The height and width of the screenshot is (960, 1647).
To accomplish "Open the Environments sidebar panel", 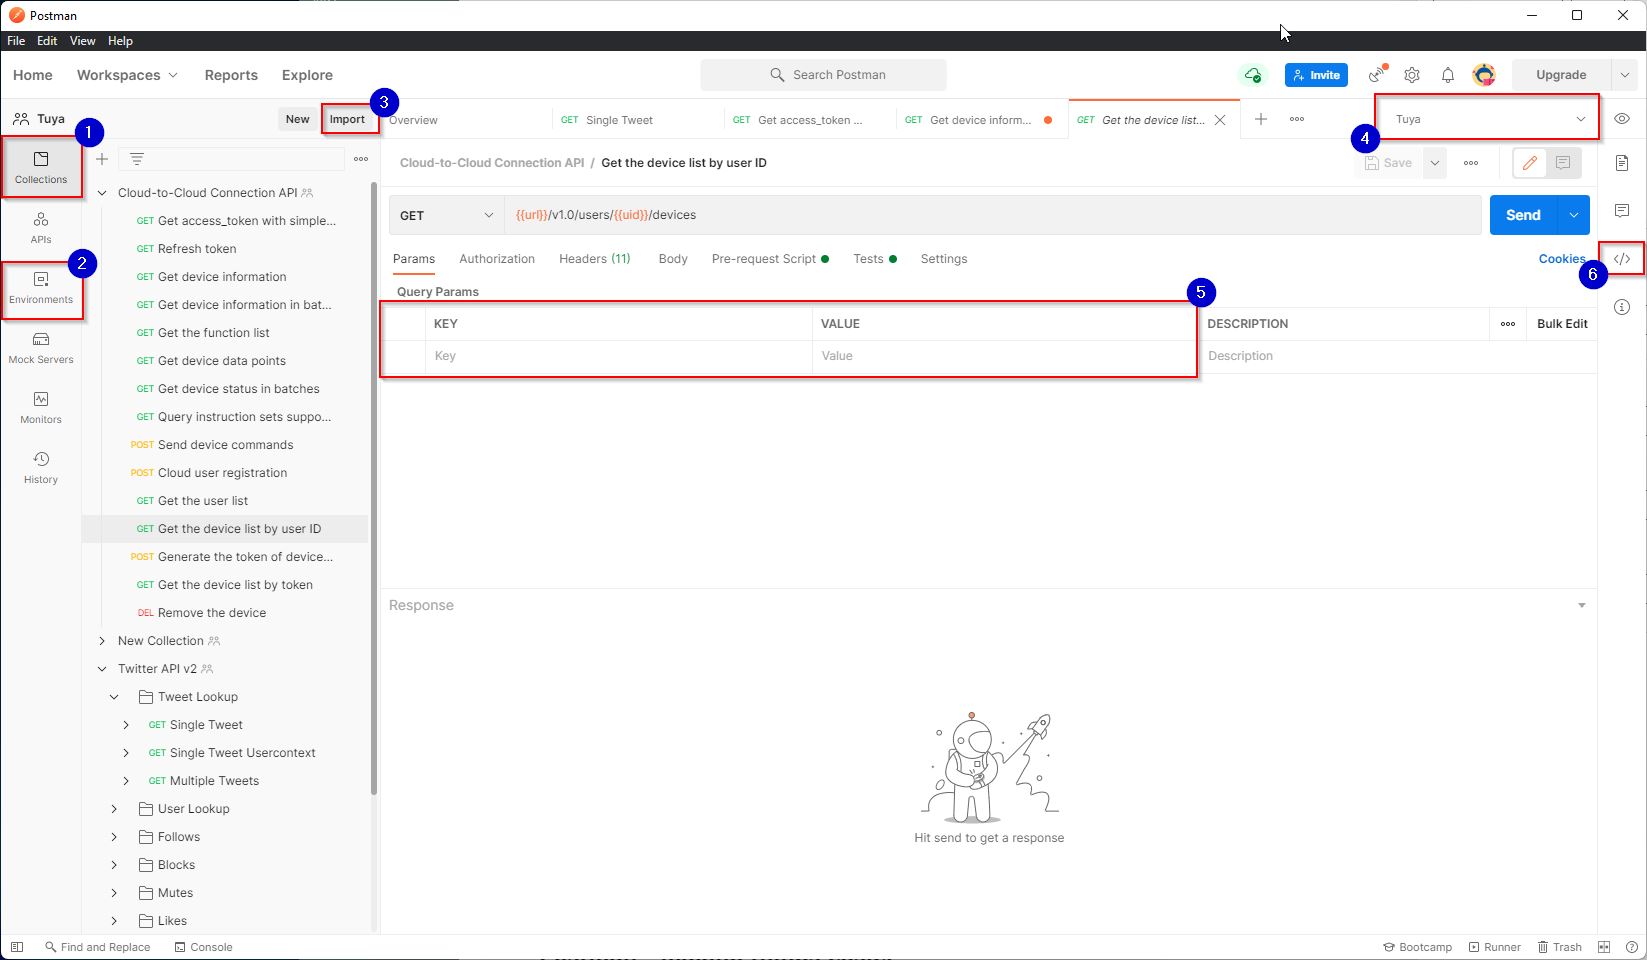I will pyautogui.click(x=41, y=288).
